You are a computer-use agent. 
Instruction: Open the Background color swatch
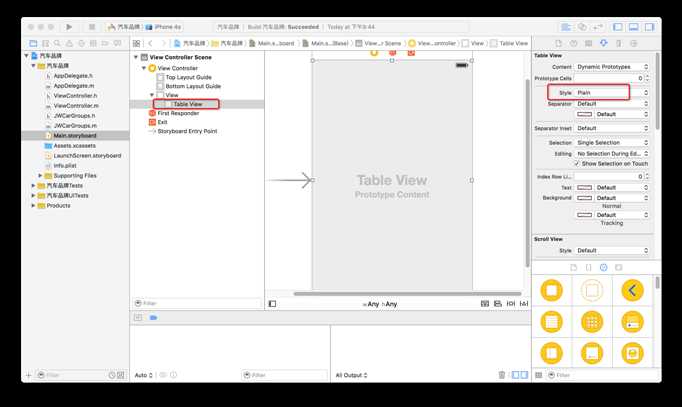[x=585, y=198]
